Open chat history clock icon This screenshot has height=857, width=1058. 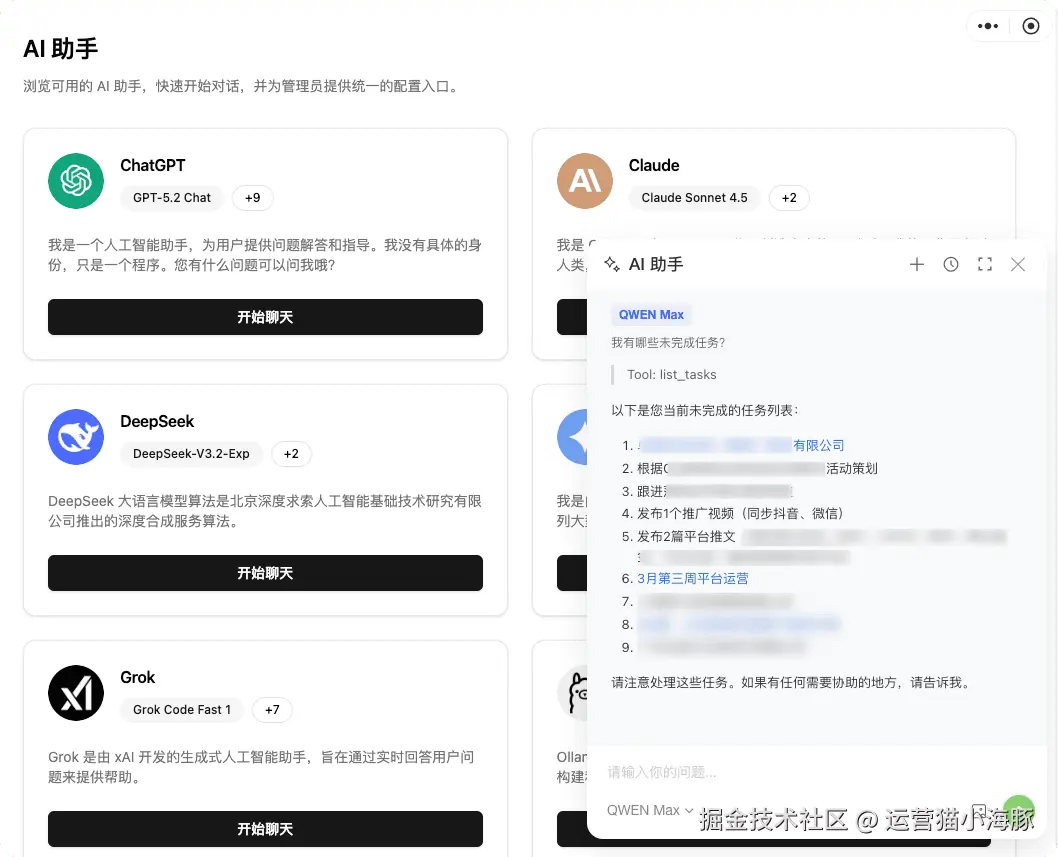951,265
